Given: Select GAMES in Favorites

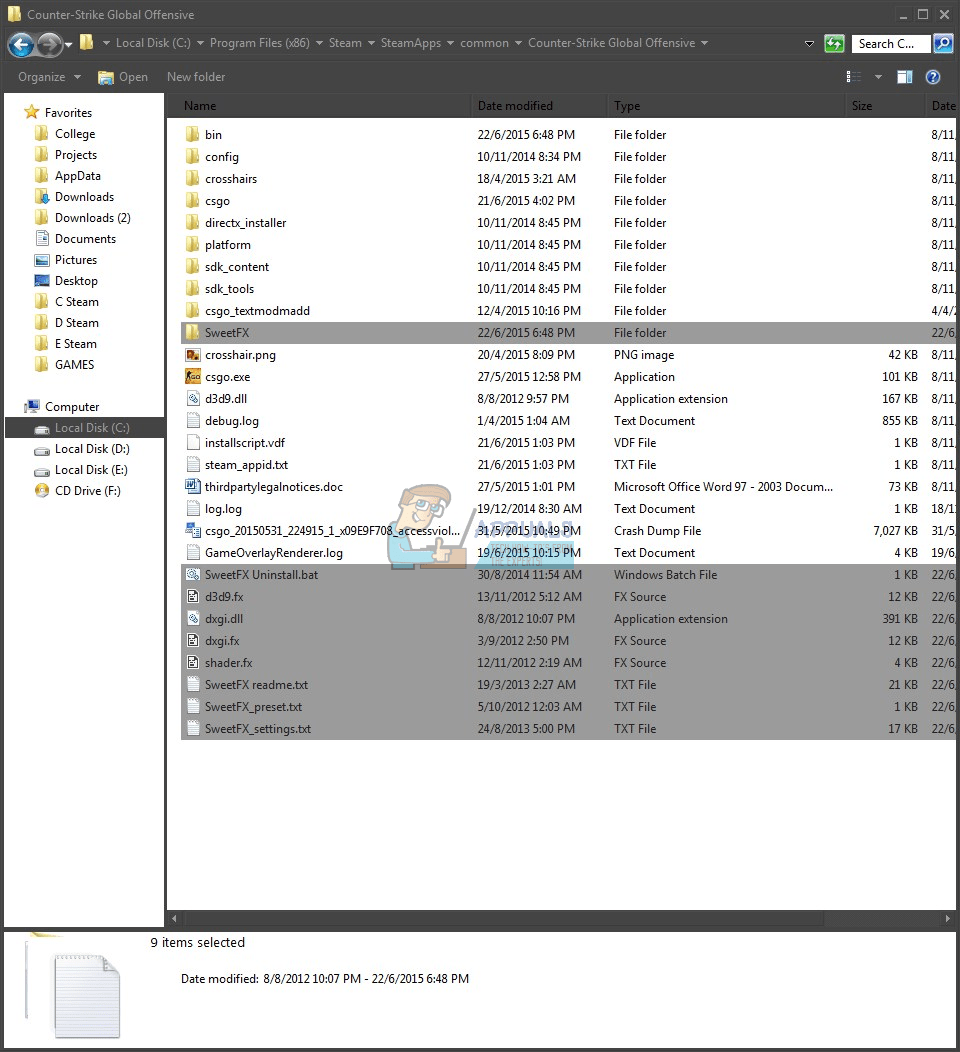Looking at the screenshot, I should (74, 364).
